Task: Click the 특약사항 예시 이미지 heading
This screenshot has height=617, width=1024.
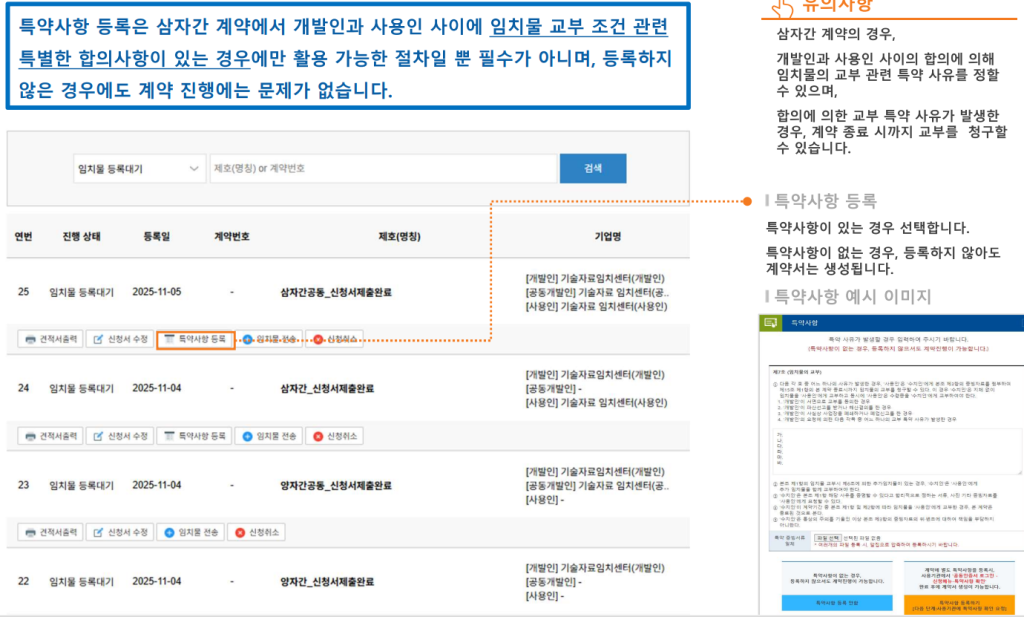Action: click(852, 297)
